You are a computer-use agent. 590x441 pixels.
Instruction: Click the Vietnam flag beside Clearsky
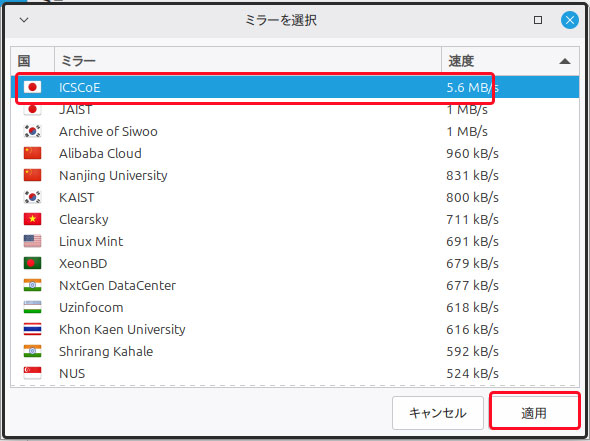(32, 219)
